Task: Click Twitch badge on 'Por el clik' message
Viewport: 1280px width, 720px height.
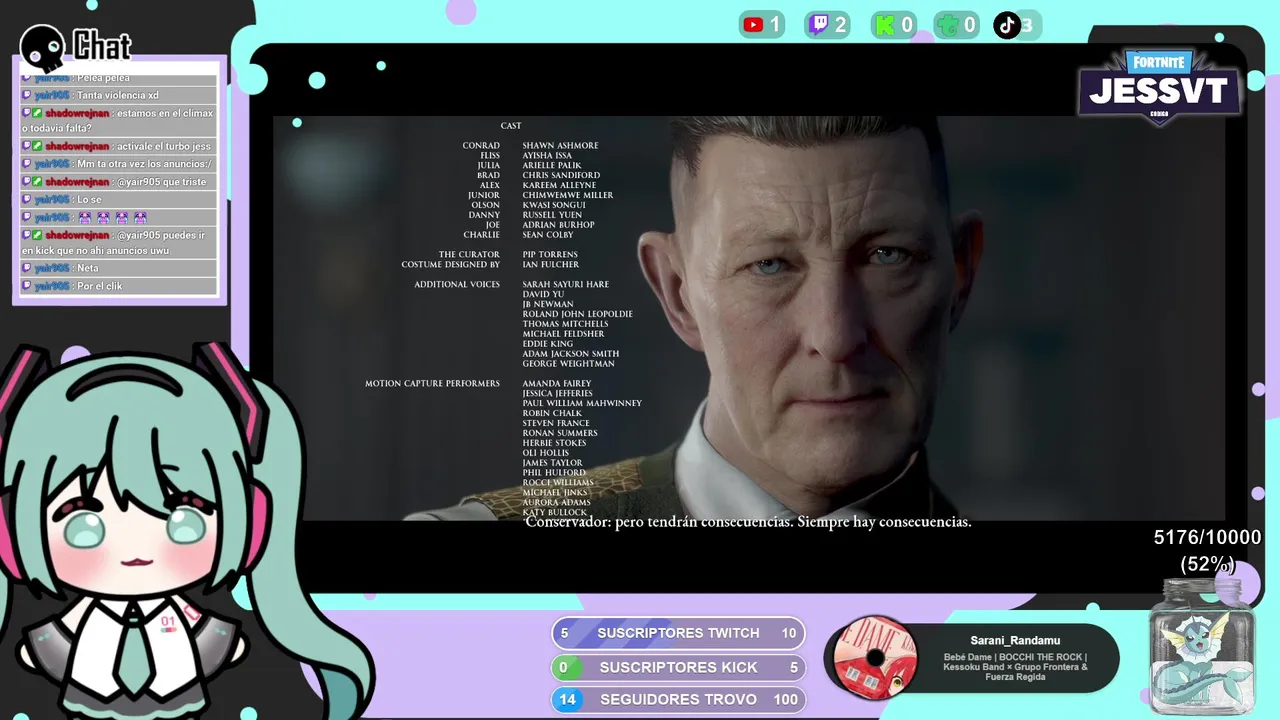Action: point(27,286)
